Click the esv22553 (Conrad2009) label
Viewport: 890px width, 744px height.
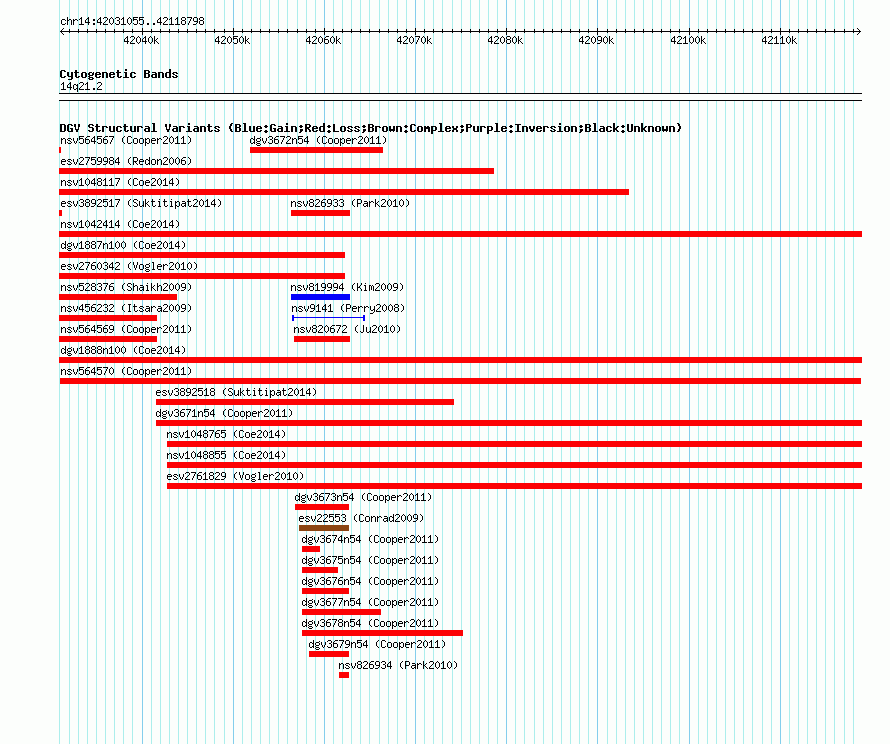pos(361,518)
